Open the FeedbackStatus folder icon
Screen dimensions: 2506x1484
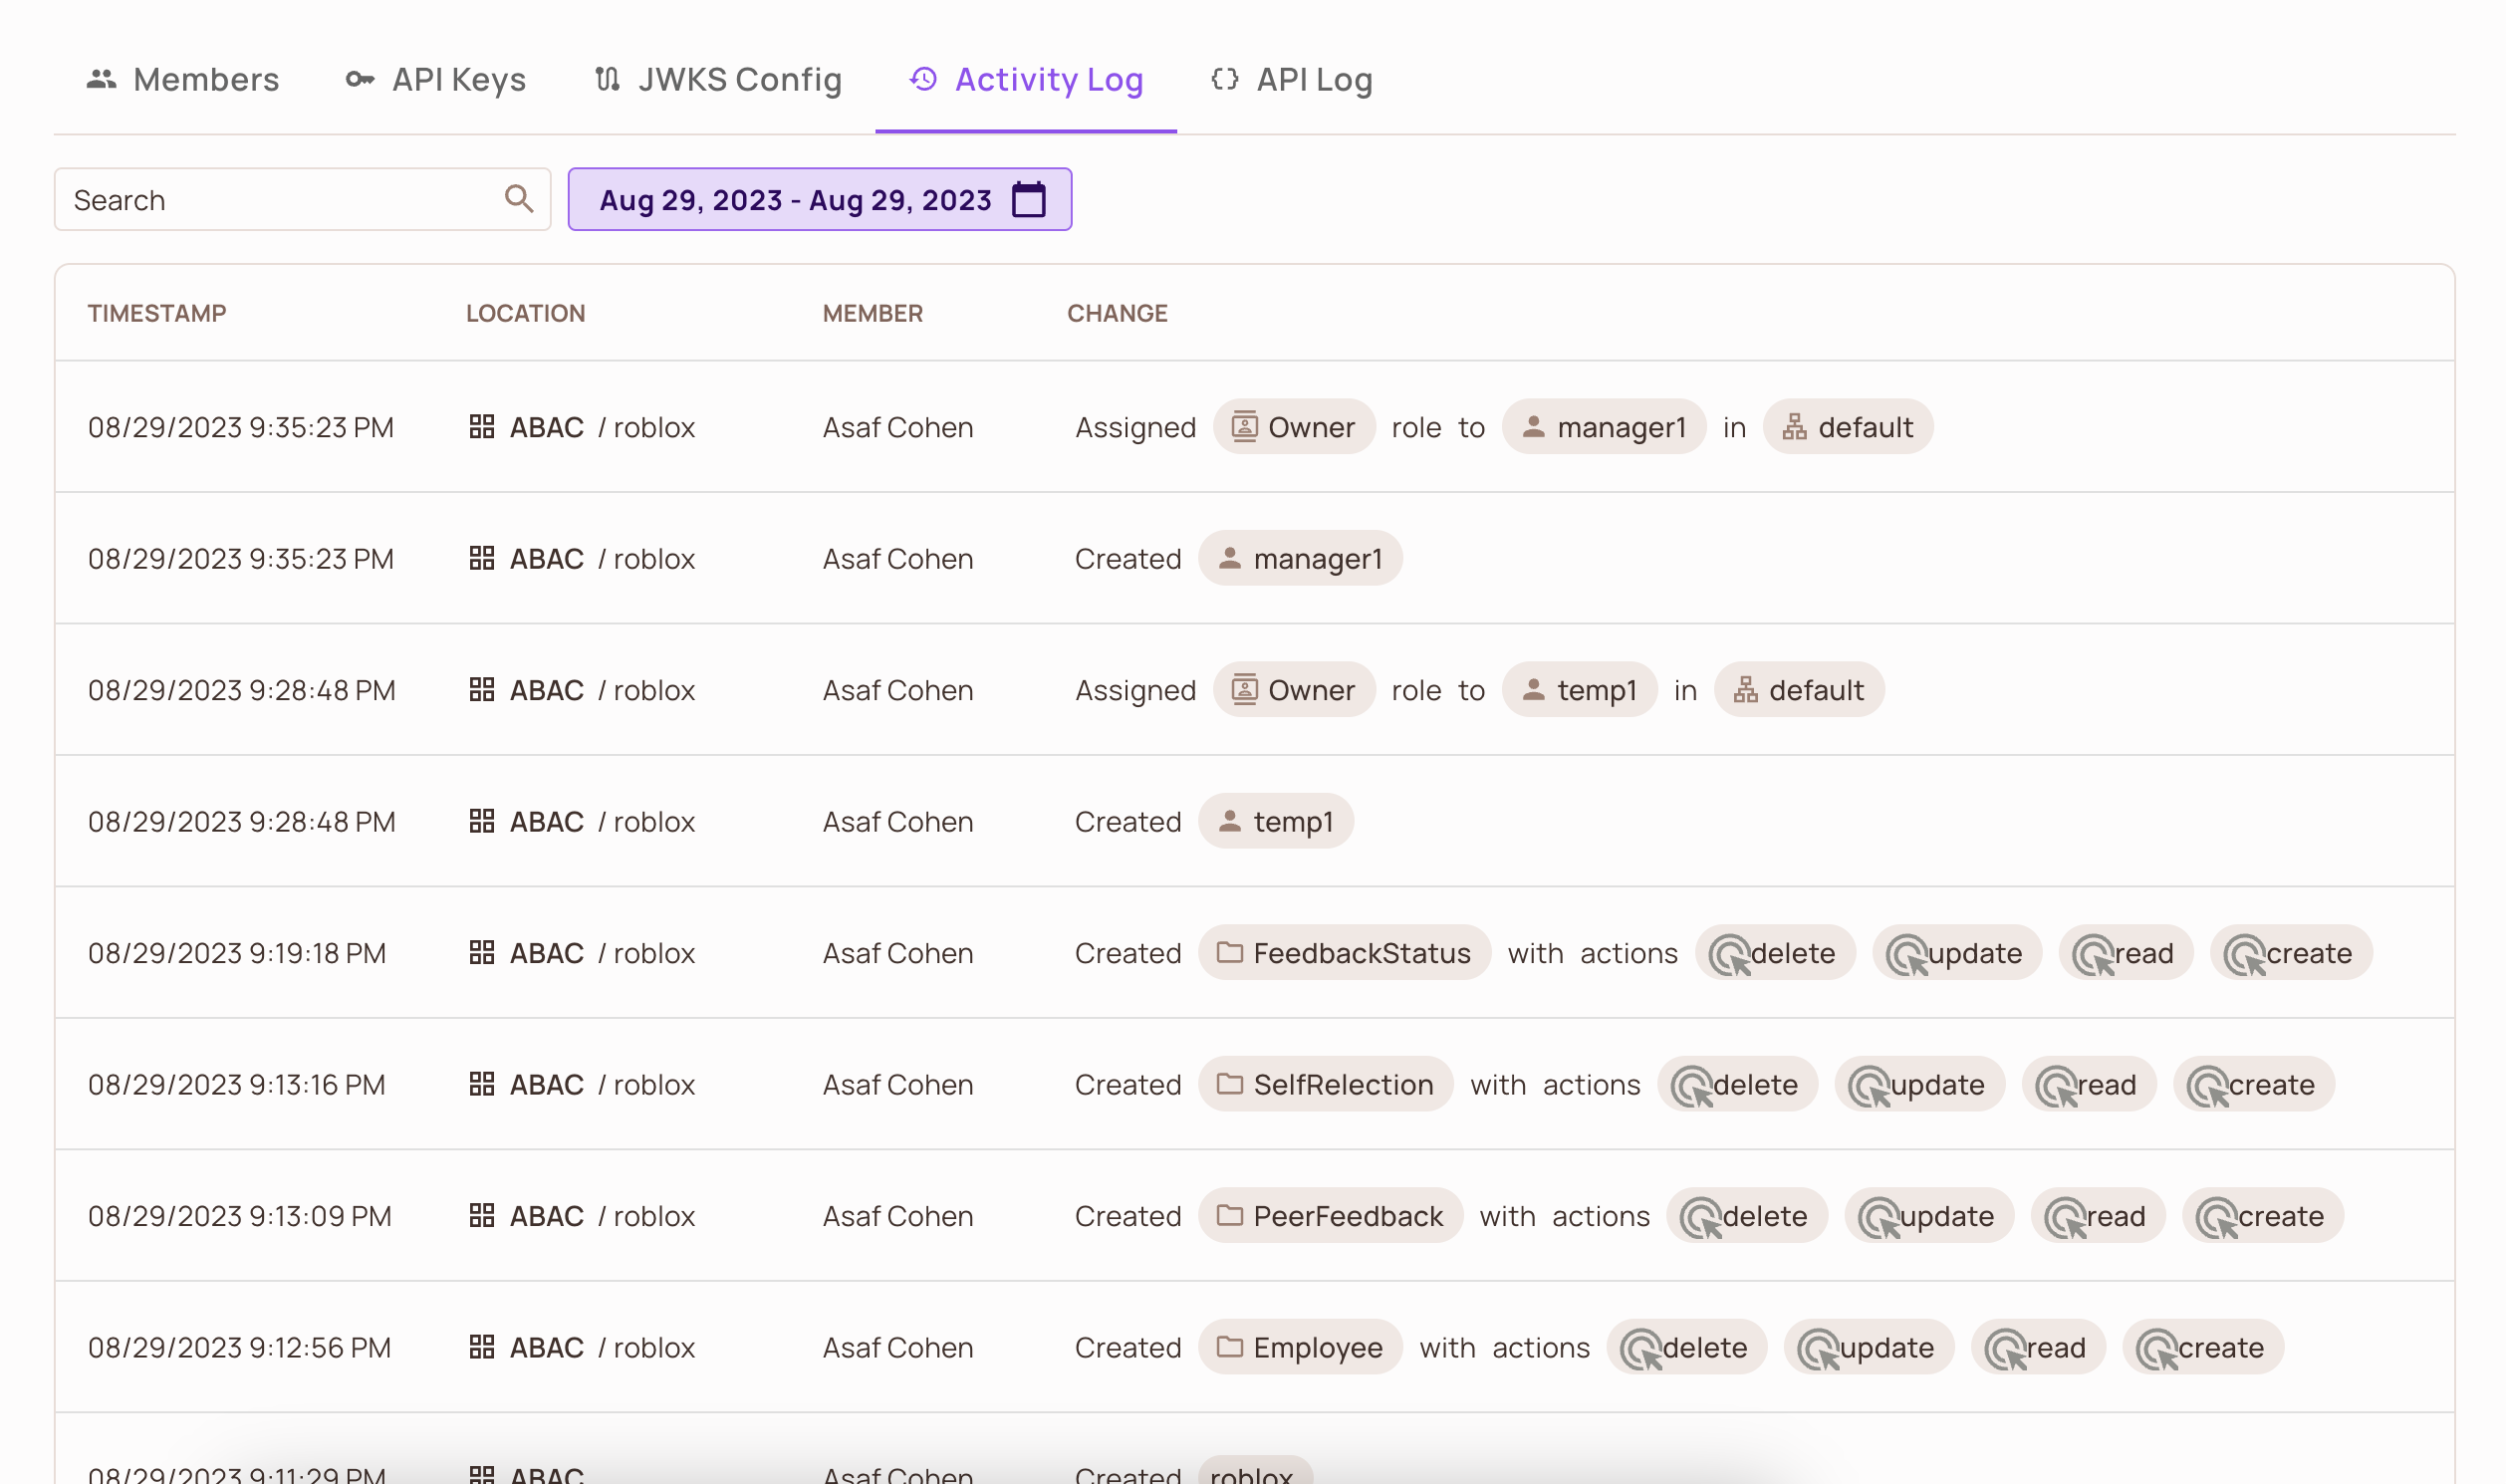pos(1229,952)
